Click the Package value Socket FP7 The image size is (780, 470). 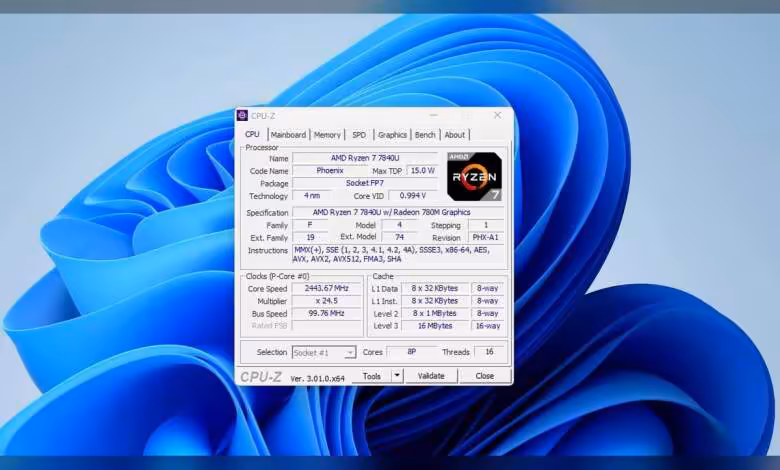(x=365, y=183)
